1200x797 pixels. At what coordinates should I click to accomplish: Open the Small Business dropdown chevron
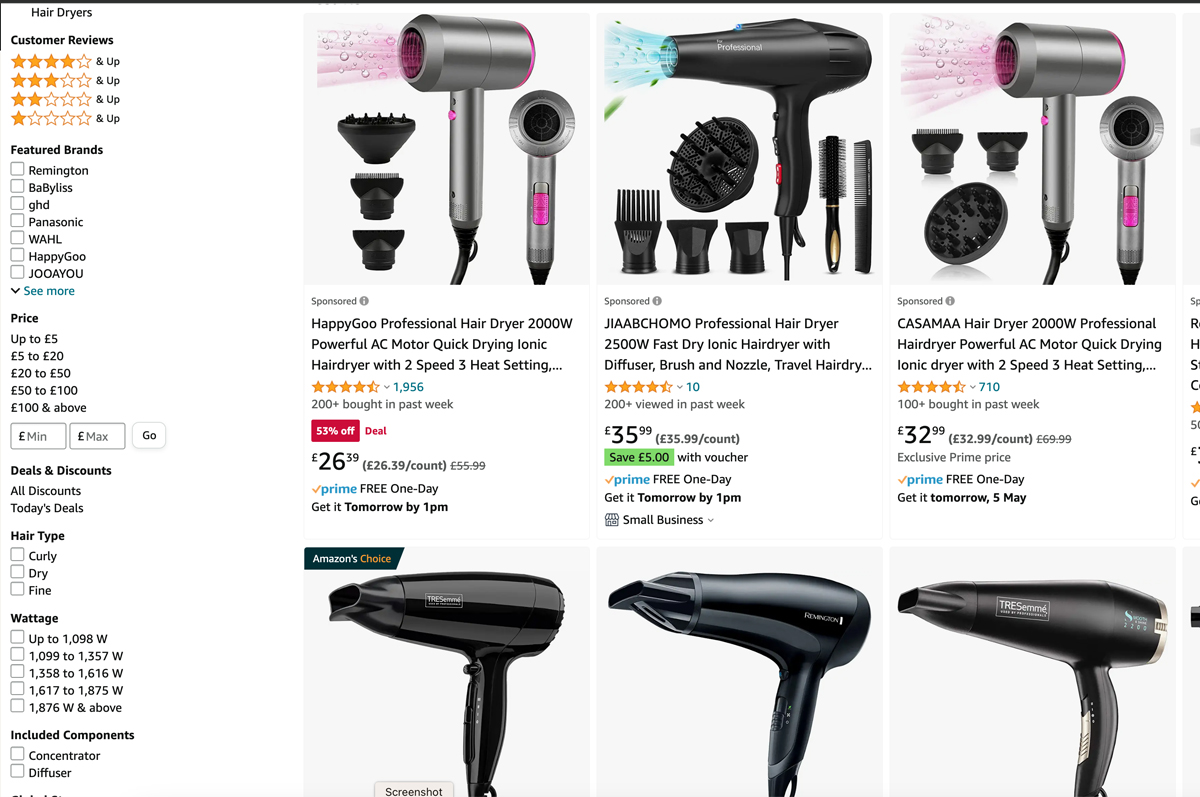point(711,520)
